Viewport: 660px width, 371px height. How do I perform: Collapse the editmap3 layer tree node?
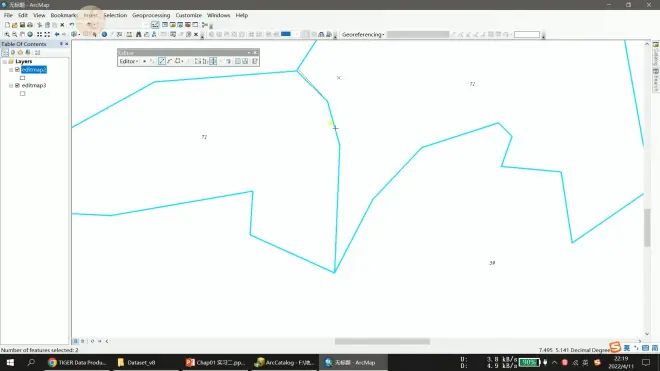[x=11, y=85]
